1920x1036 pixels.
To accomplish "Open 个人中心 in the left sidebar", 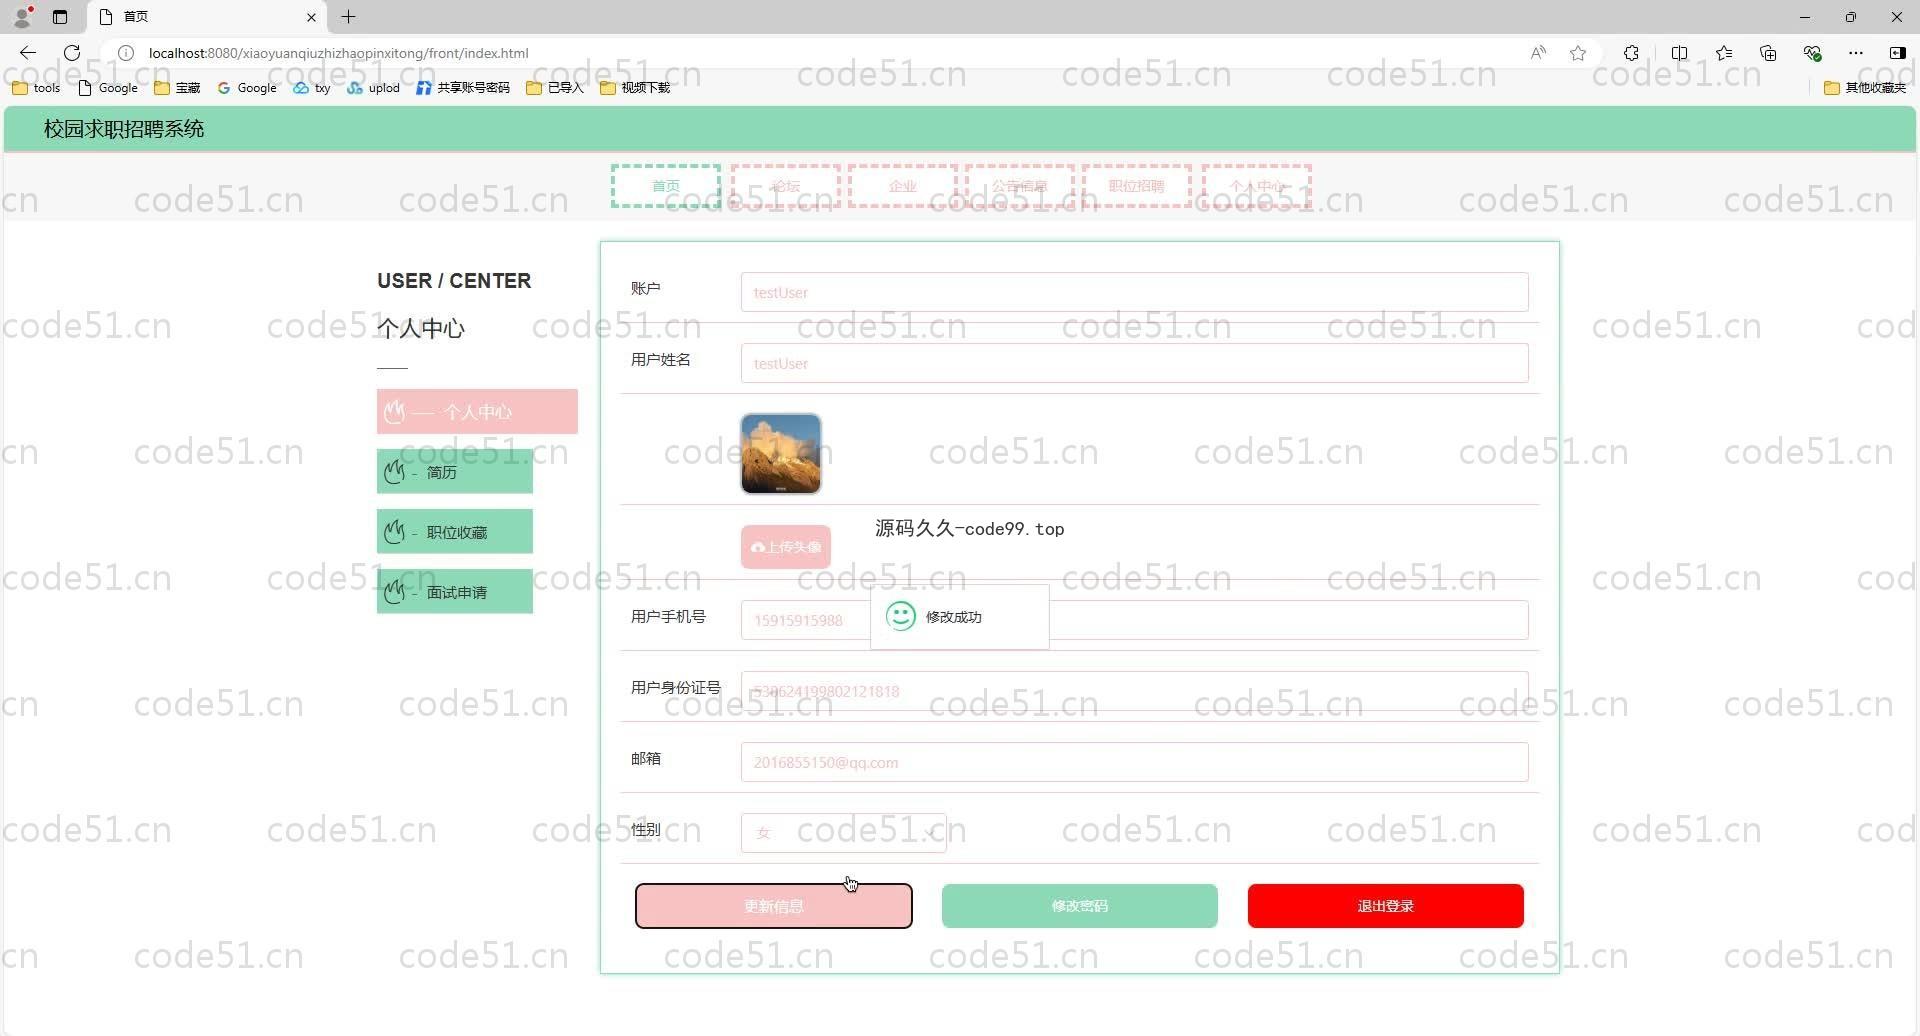I will click(477, 412).
